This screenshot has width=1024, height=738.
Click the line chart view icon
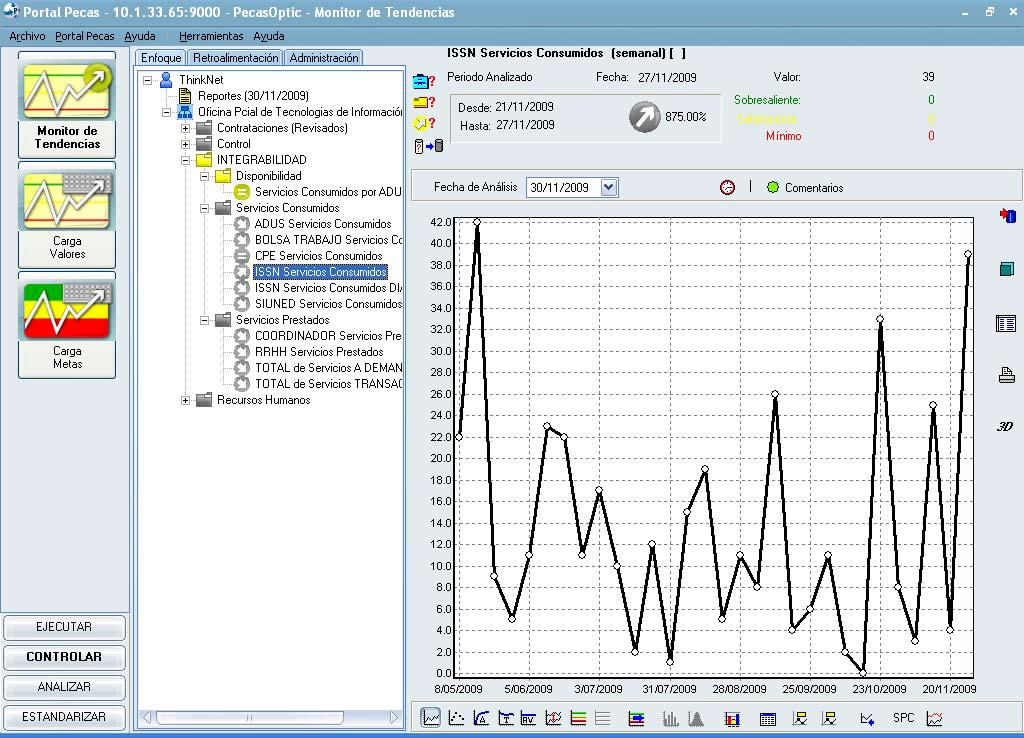[431, 718]
